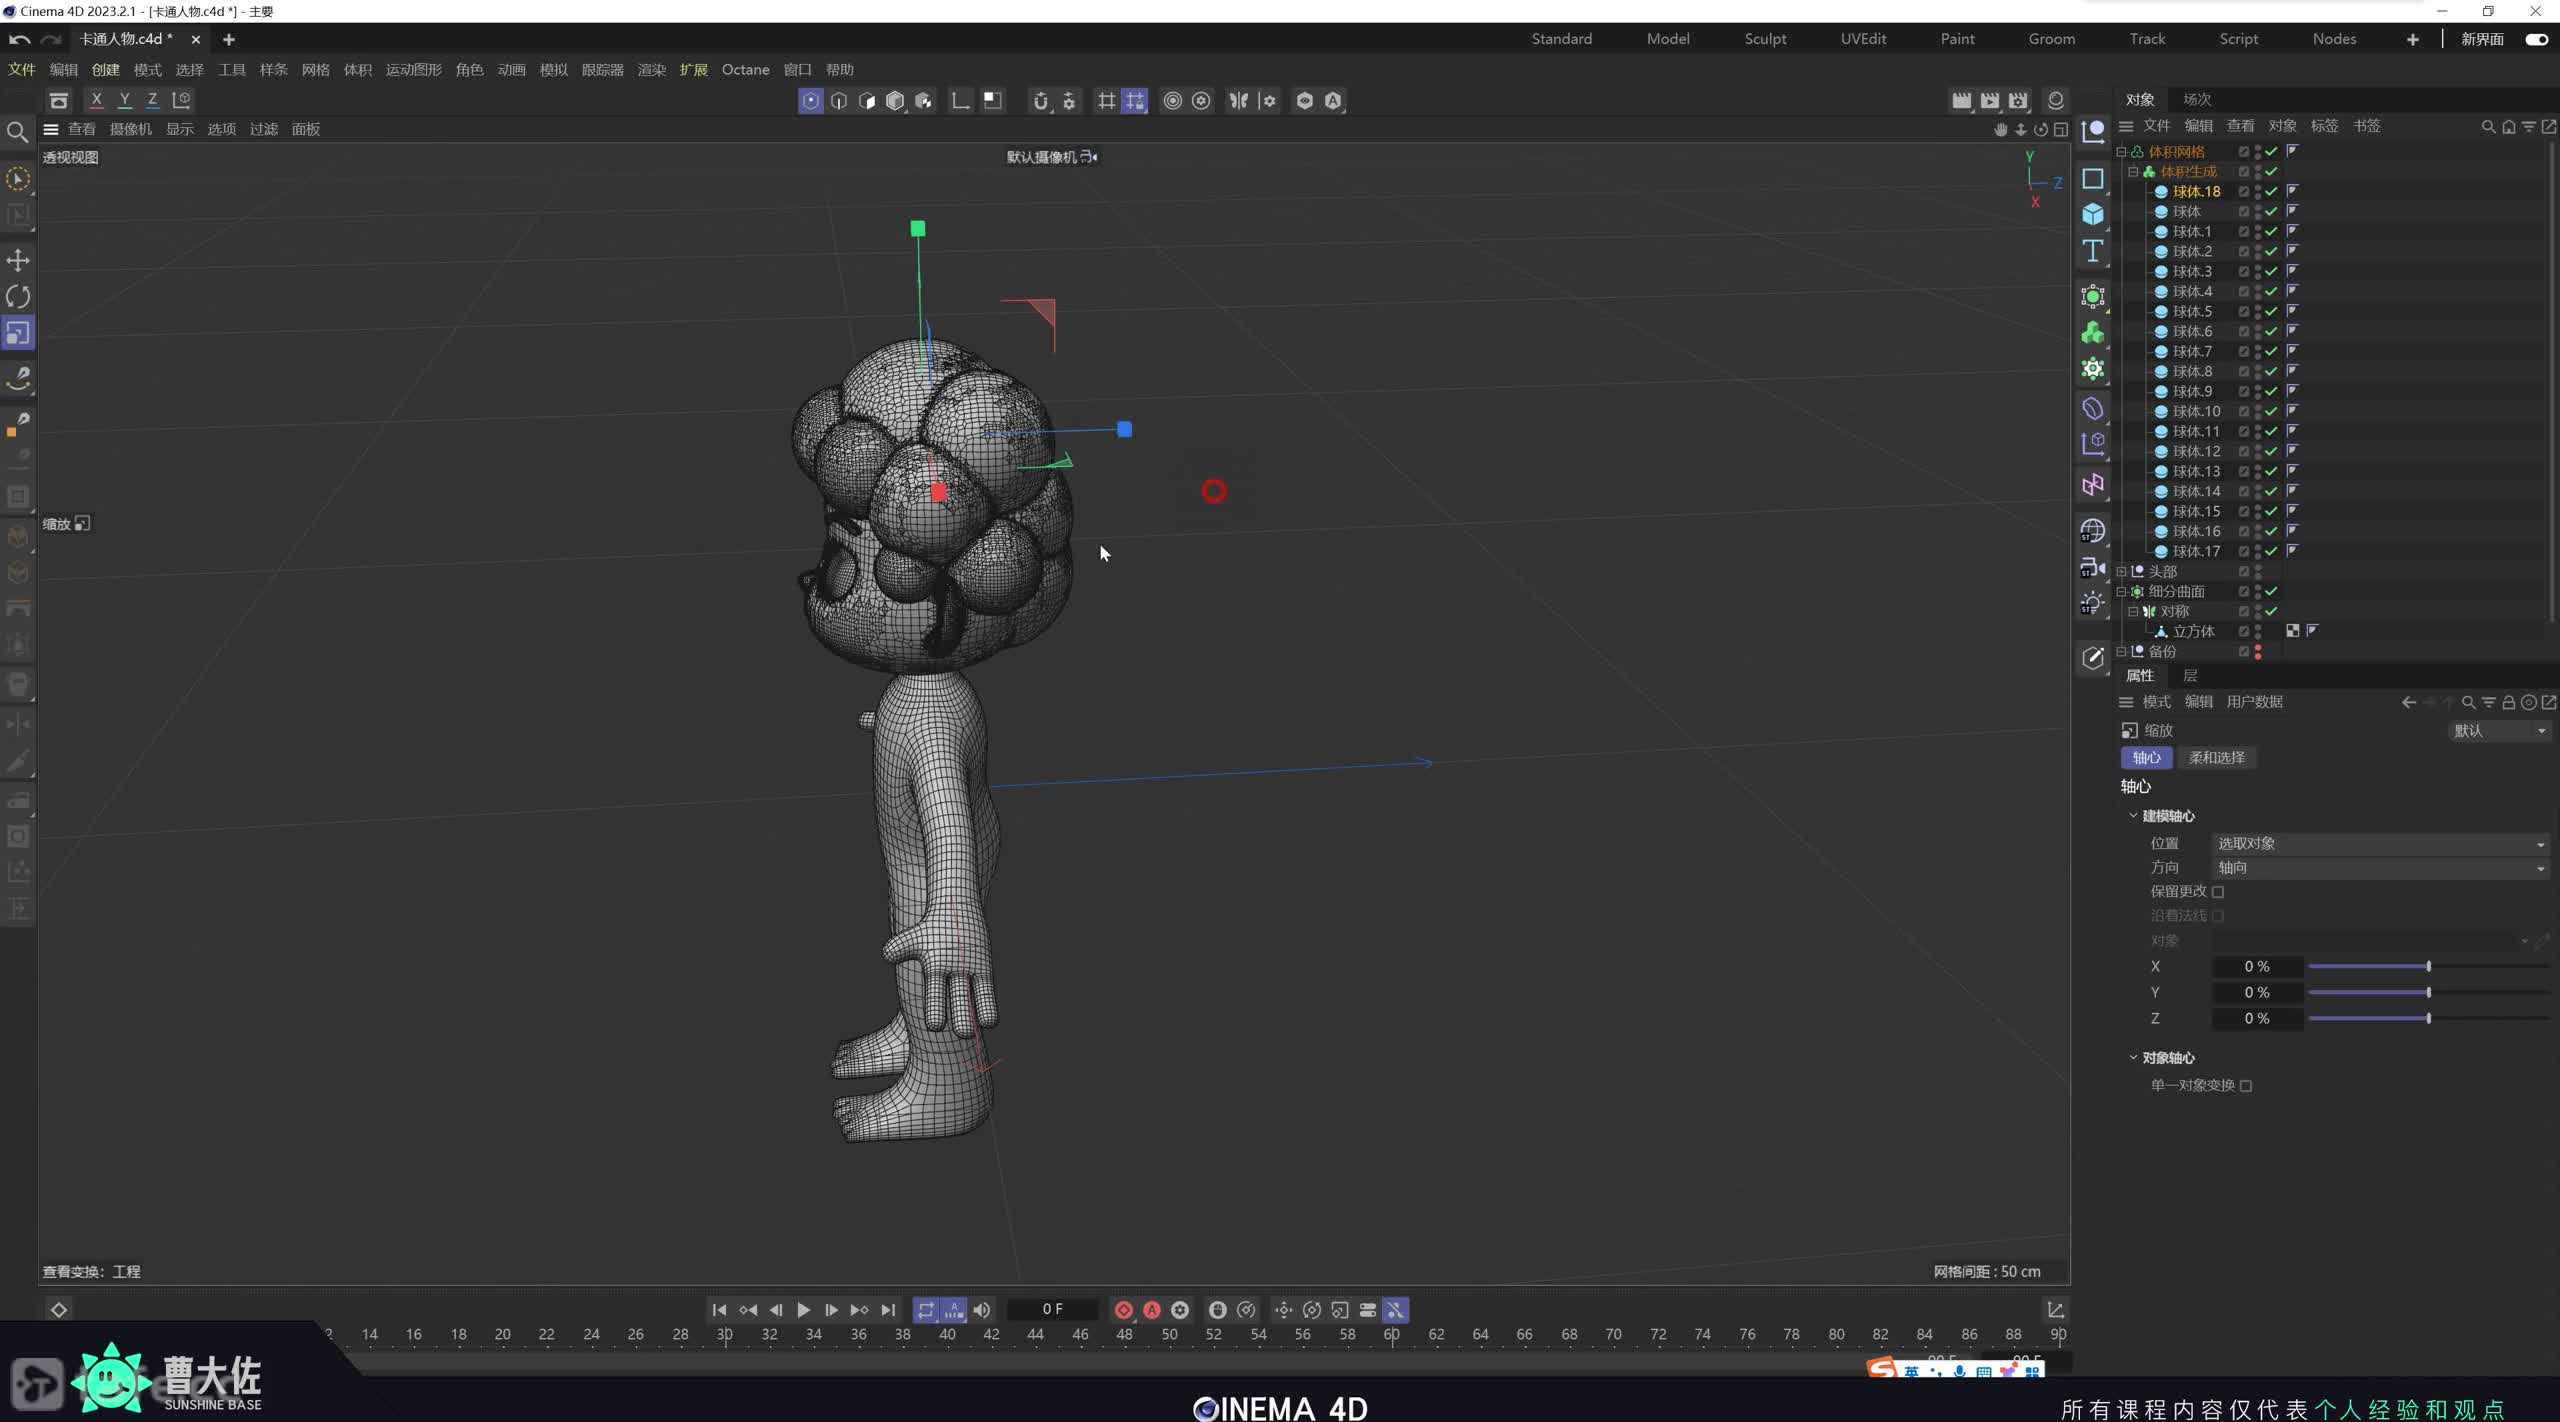The height and width of the screenshot is (1422, 2560).
Task: Adjust the X axis percentage slider
Action: [2428, 966]
